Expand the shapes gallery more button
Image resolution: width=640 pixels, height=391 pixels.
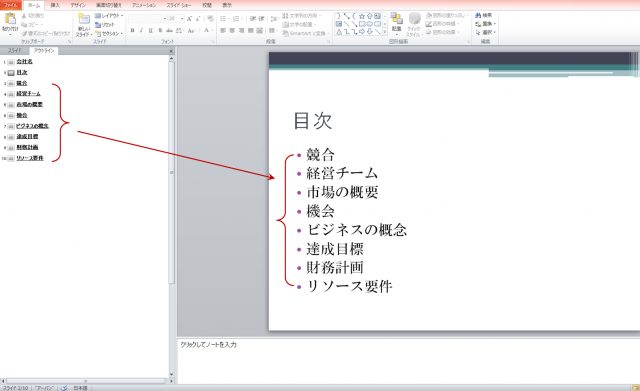(x=384, y=31)
